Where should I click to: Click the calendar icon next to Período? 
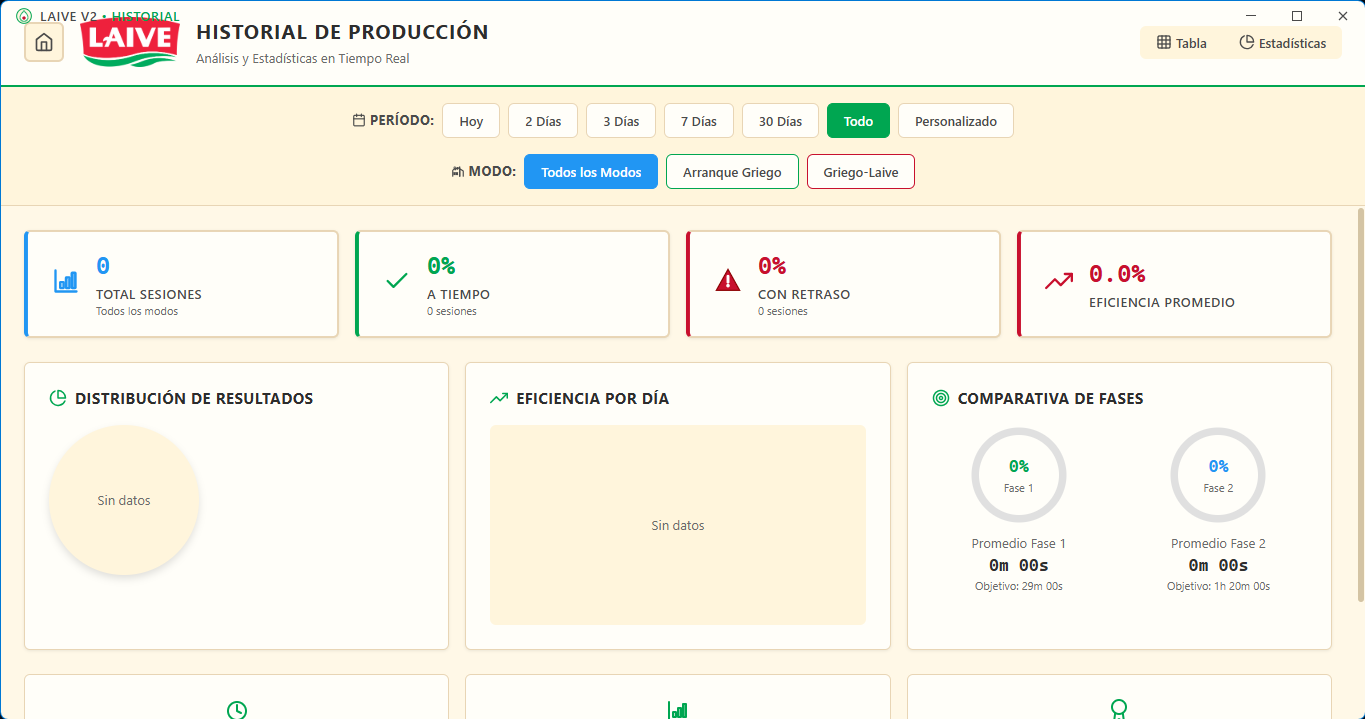pos(359,121)
